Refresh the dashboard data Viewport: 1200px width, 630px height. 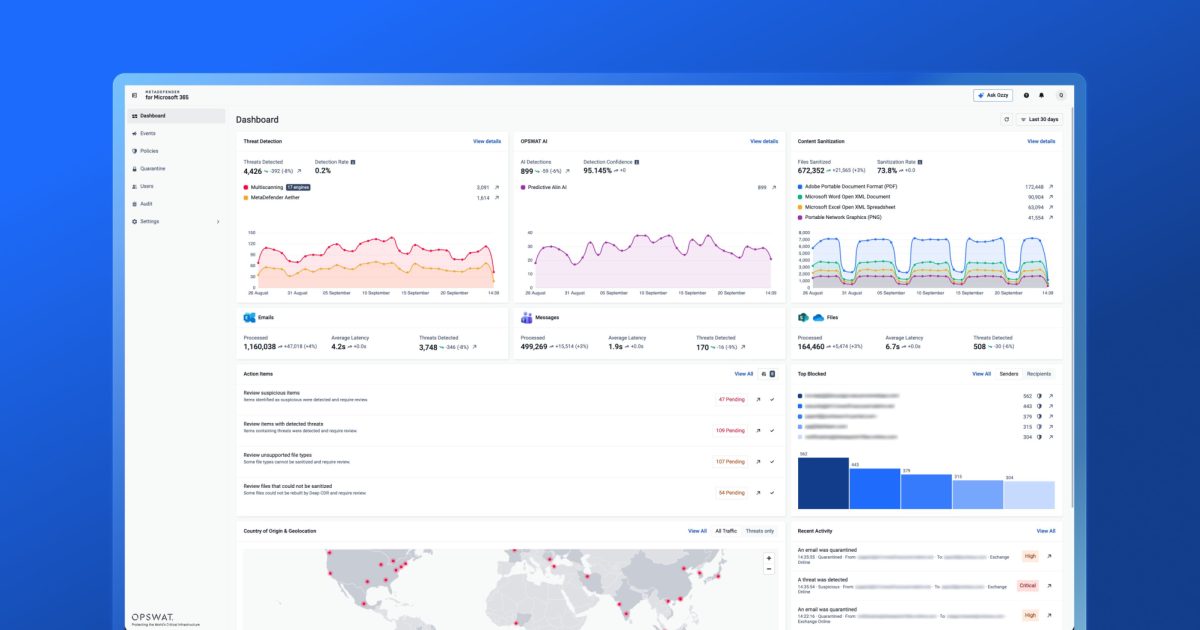(x=1006, y=119)
